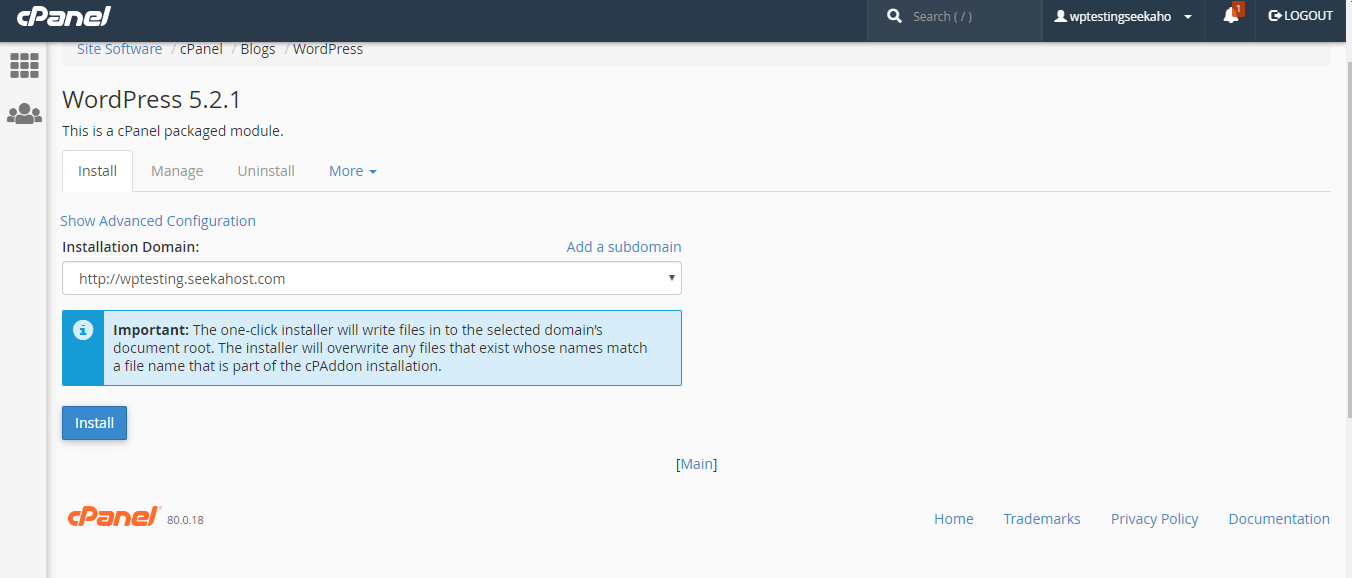This screenshot has width=1352, height=578.
Task: Open the wptestingseekaho user menu
Action: pos(1123,16)
